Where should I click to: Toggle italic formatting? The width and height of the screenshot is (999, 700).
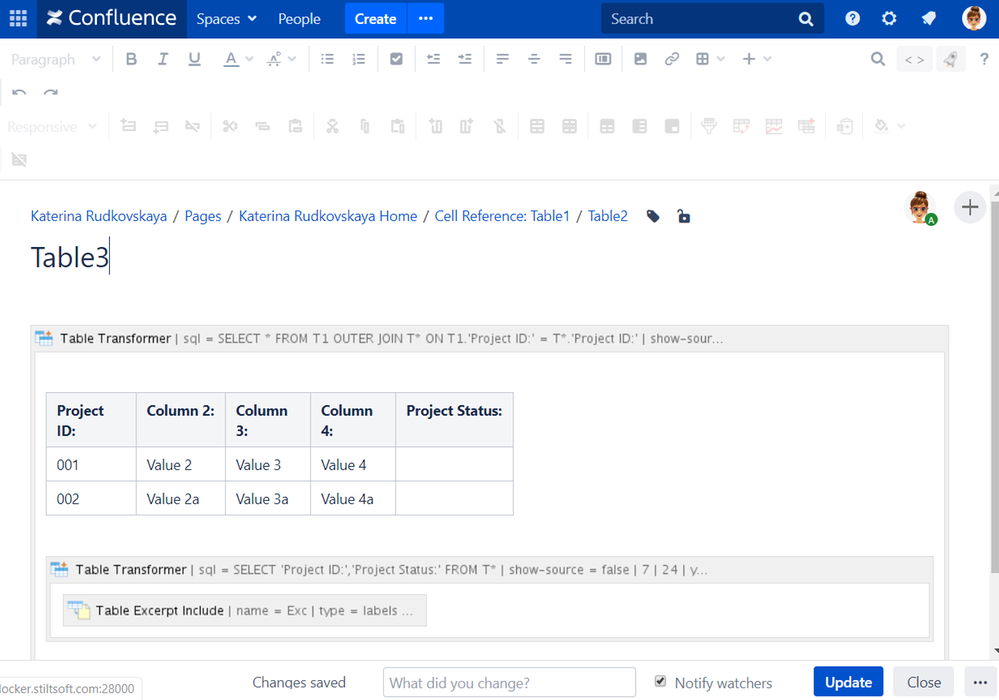[x=162, y=59]
